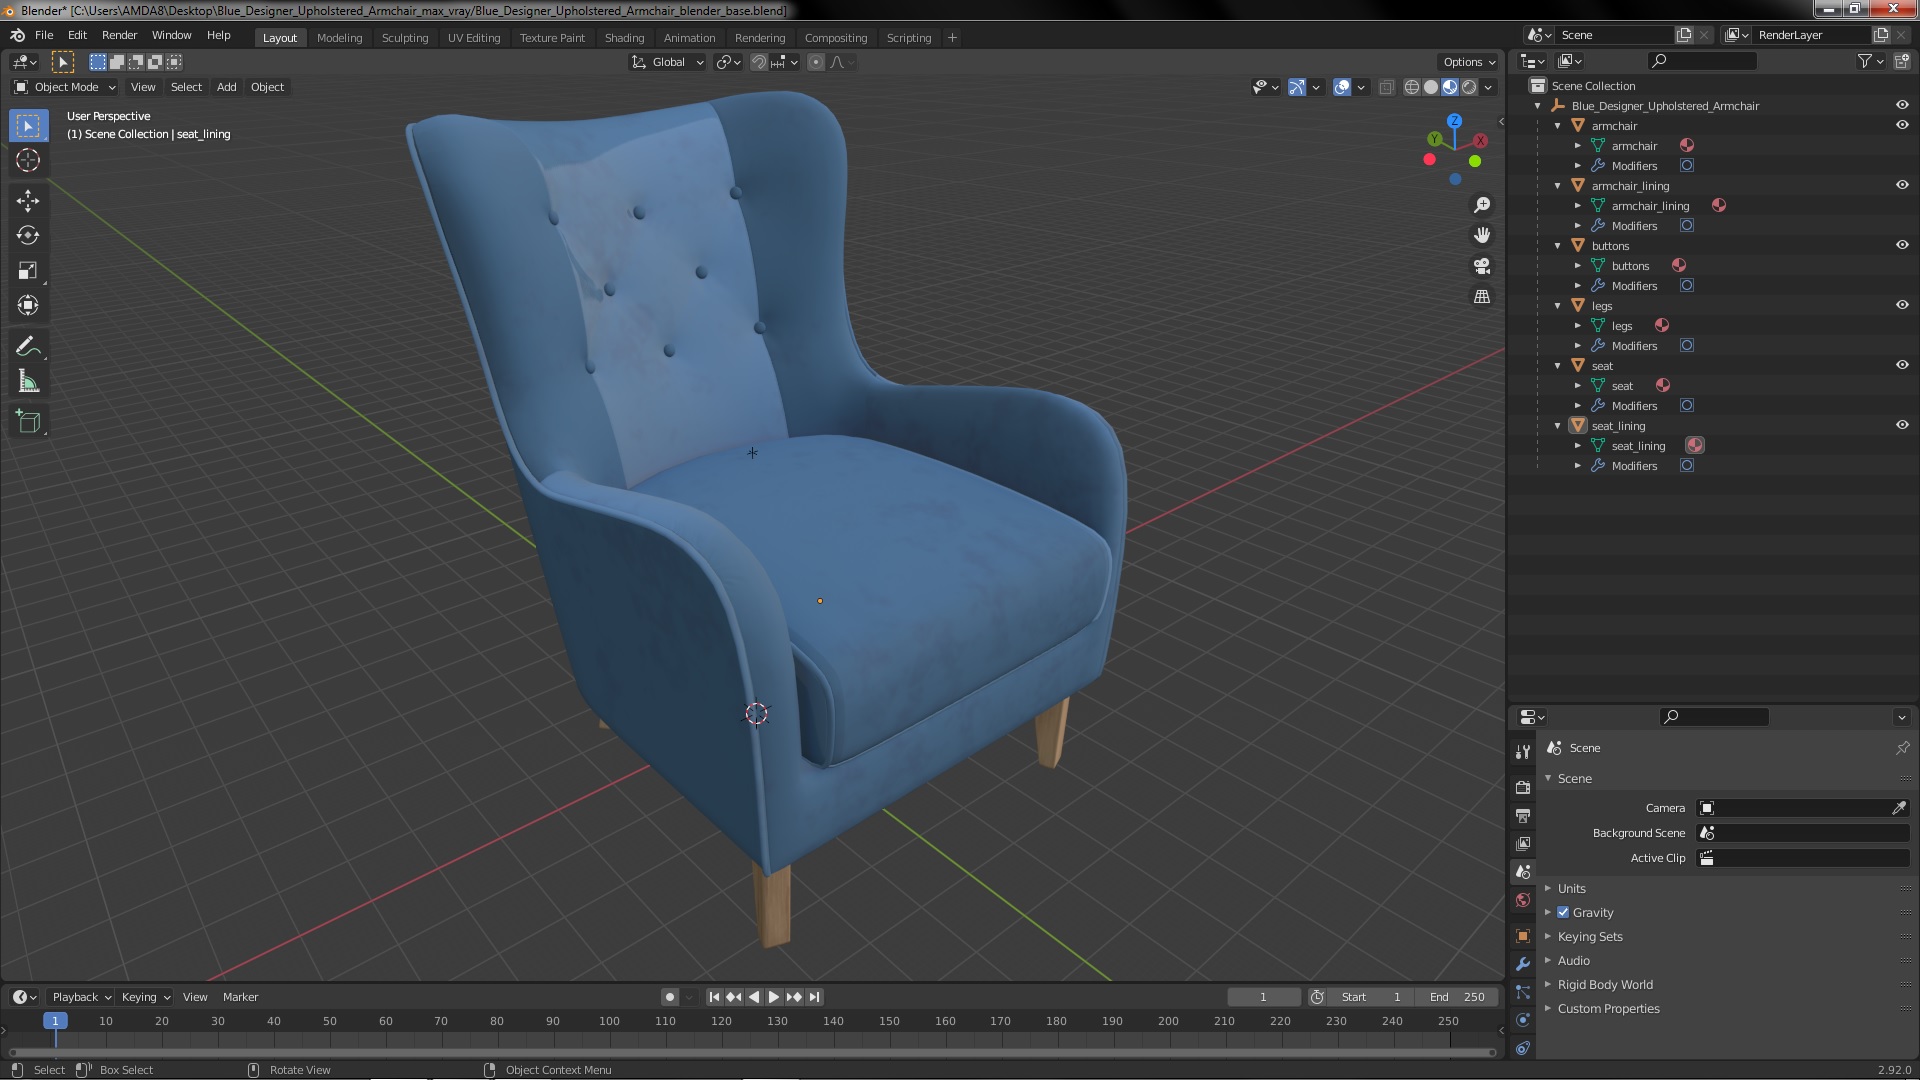Screen dimensions: 1920x1080
Task: Collapse the legs tree item
Action: tap(1558, 305)
